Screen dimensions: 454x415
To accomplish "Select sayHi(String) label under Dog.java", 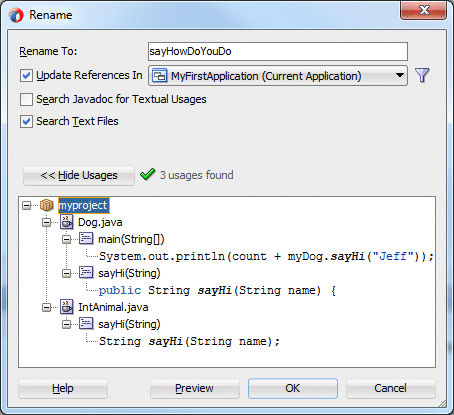I will 129,273.
